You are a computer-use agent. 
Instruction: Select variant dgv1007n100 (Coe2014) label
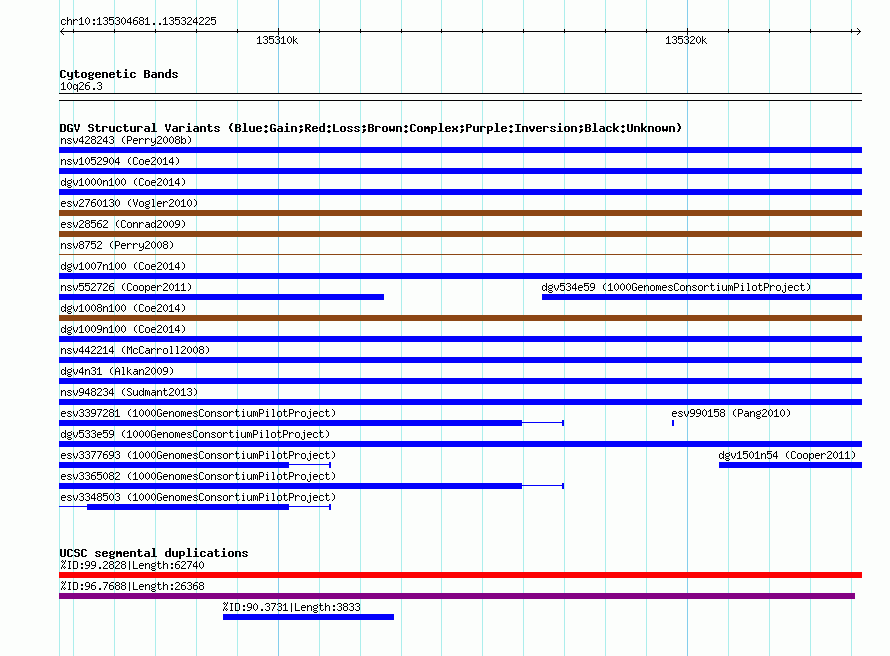[123, 266]
